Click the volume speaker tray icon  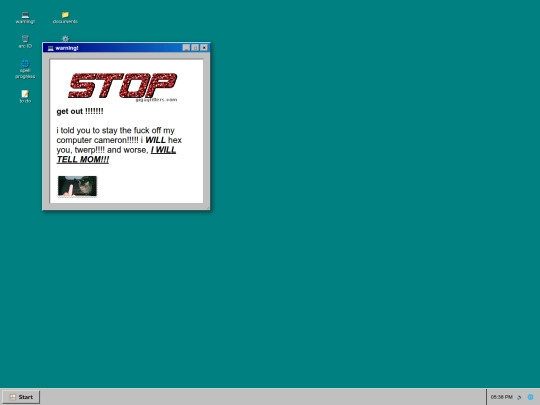coord(519,397)
